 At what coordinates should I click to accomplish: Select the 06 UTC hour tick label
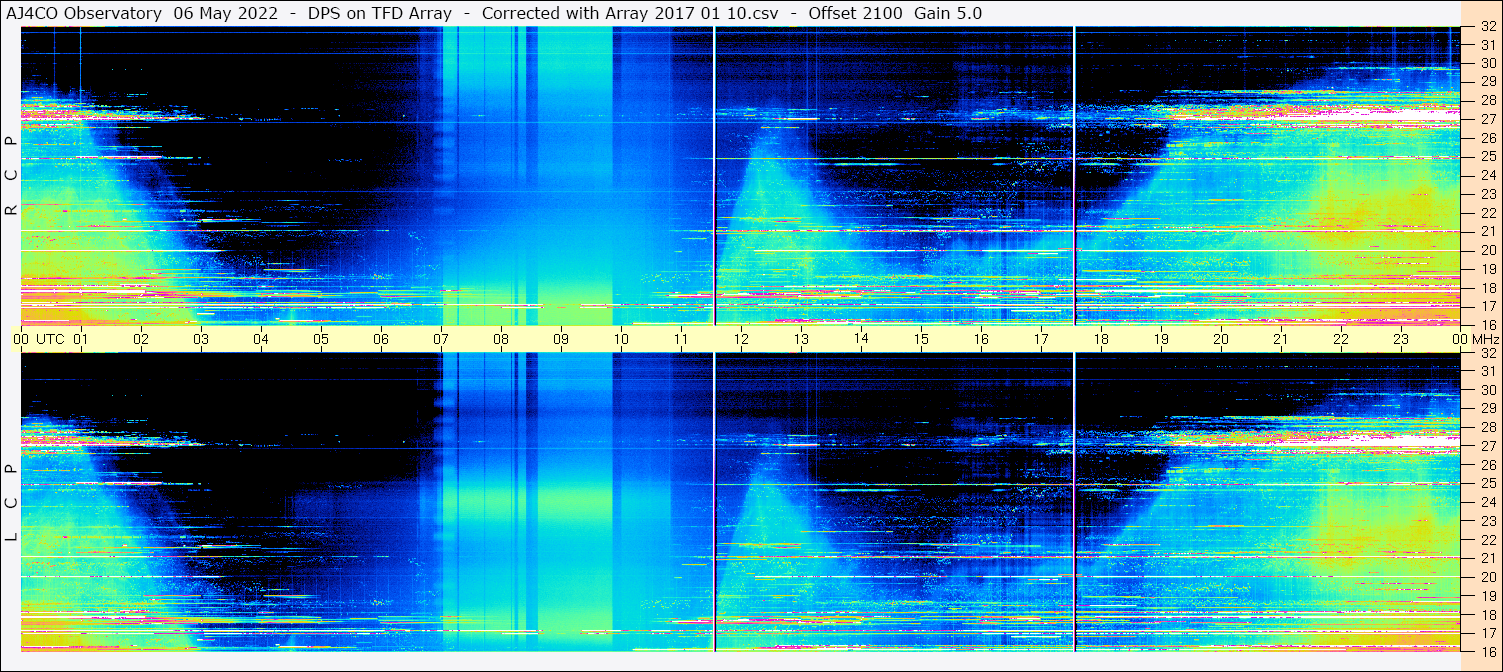381,339
